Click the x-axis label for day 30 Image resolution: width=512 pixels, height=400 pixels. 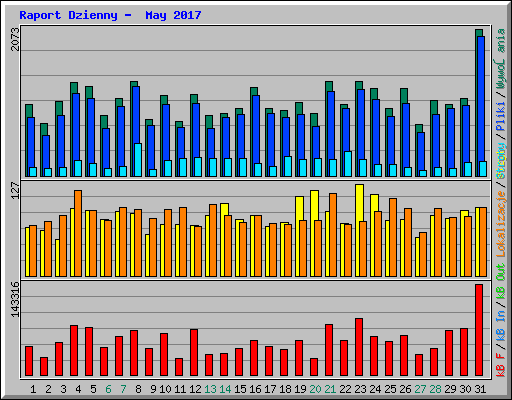pos(465,389)
